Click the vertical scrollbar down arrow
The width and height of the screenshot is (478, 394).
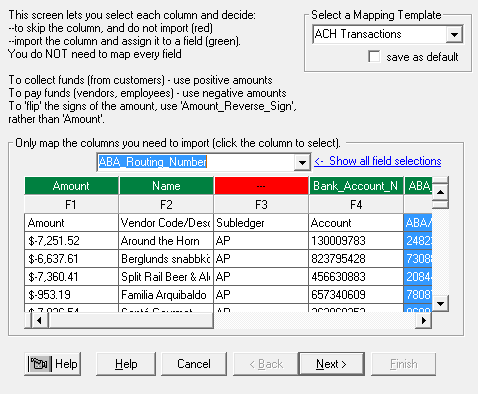[440, 303]
